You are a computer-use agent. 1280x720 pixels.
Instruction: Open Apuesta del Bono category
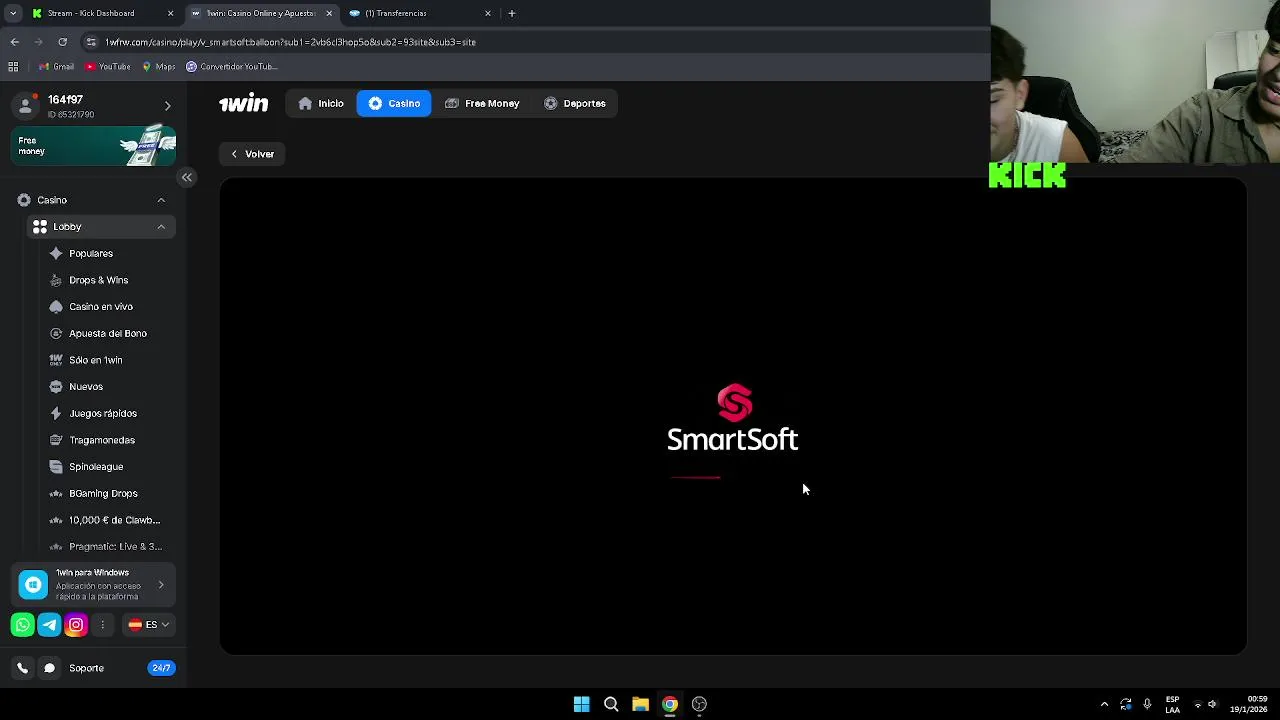pyautogui.click(x=107, y=333)
